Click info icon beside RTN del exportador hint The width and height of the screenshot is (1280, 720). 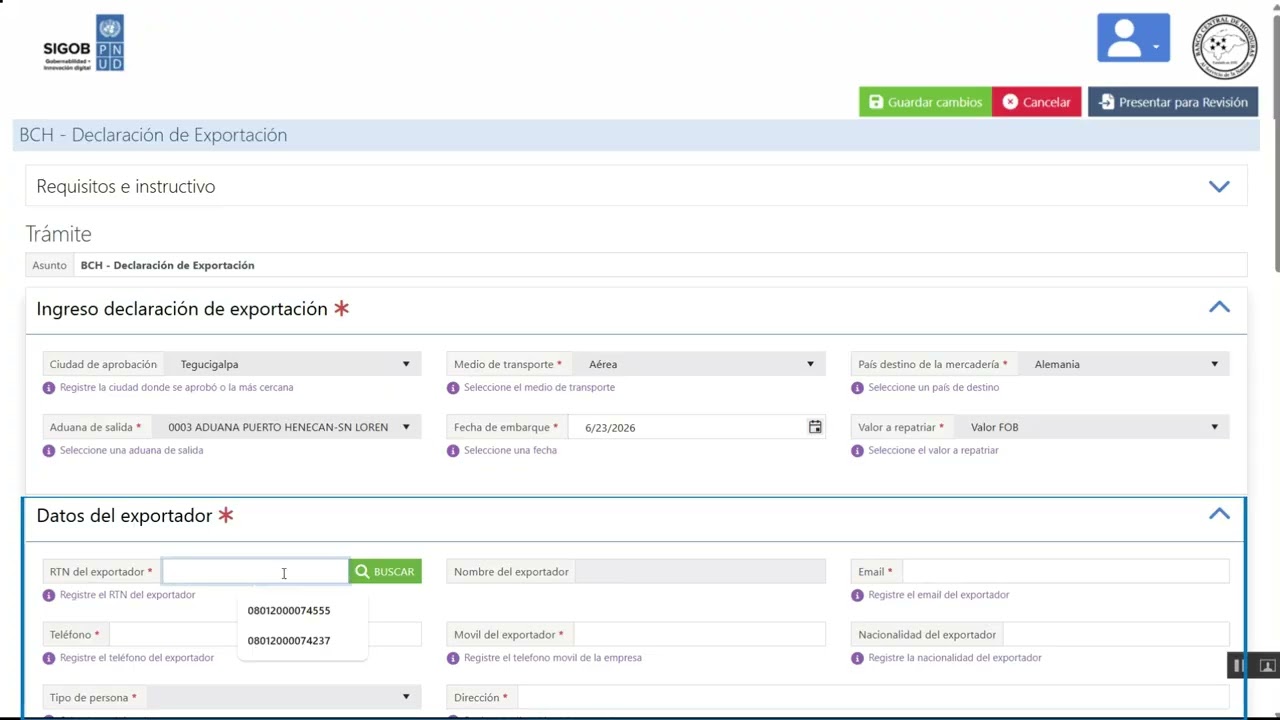(49, 595)
